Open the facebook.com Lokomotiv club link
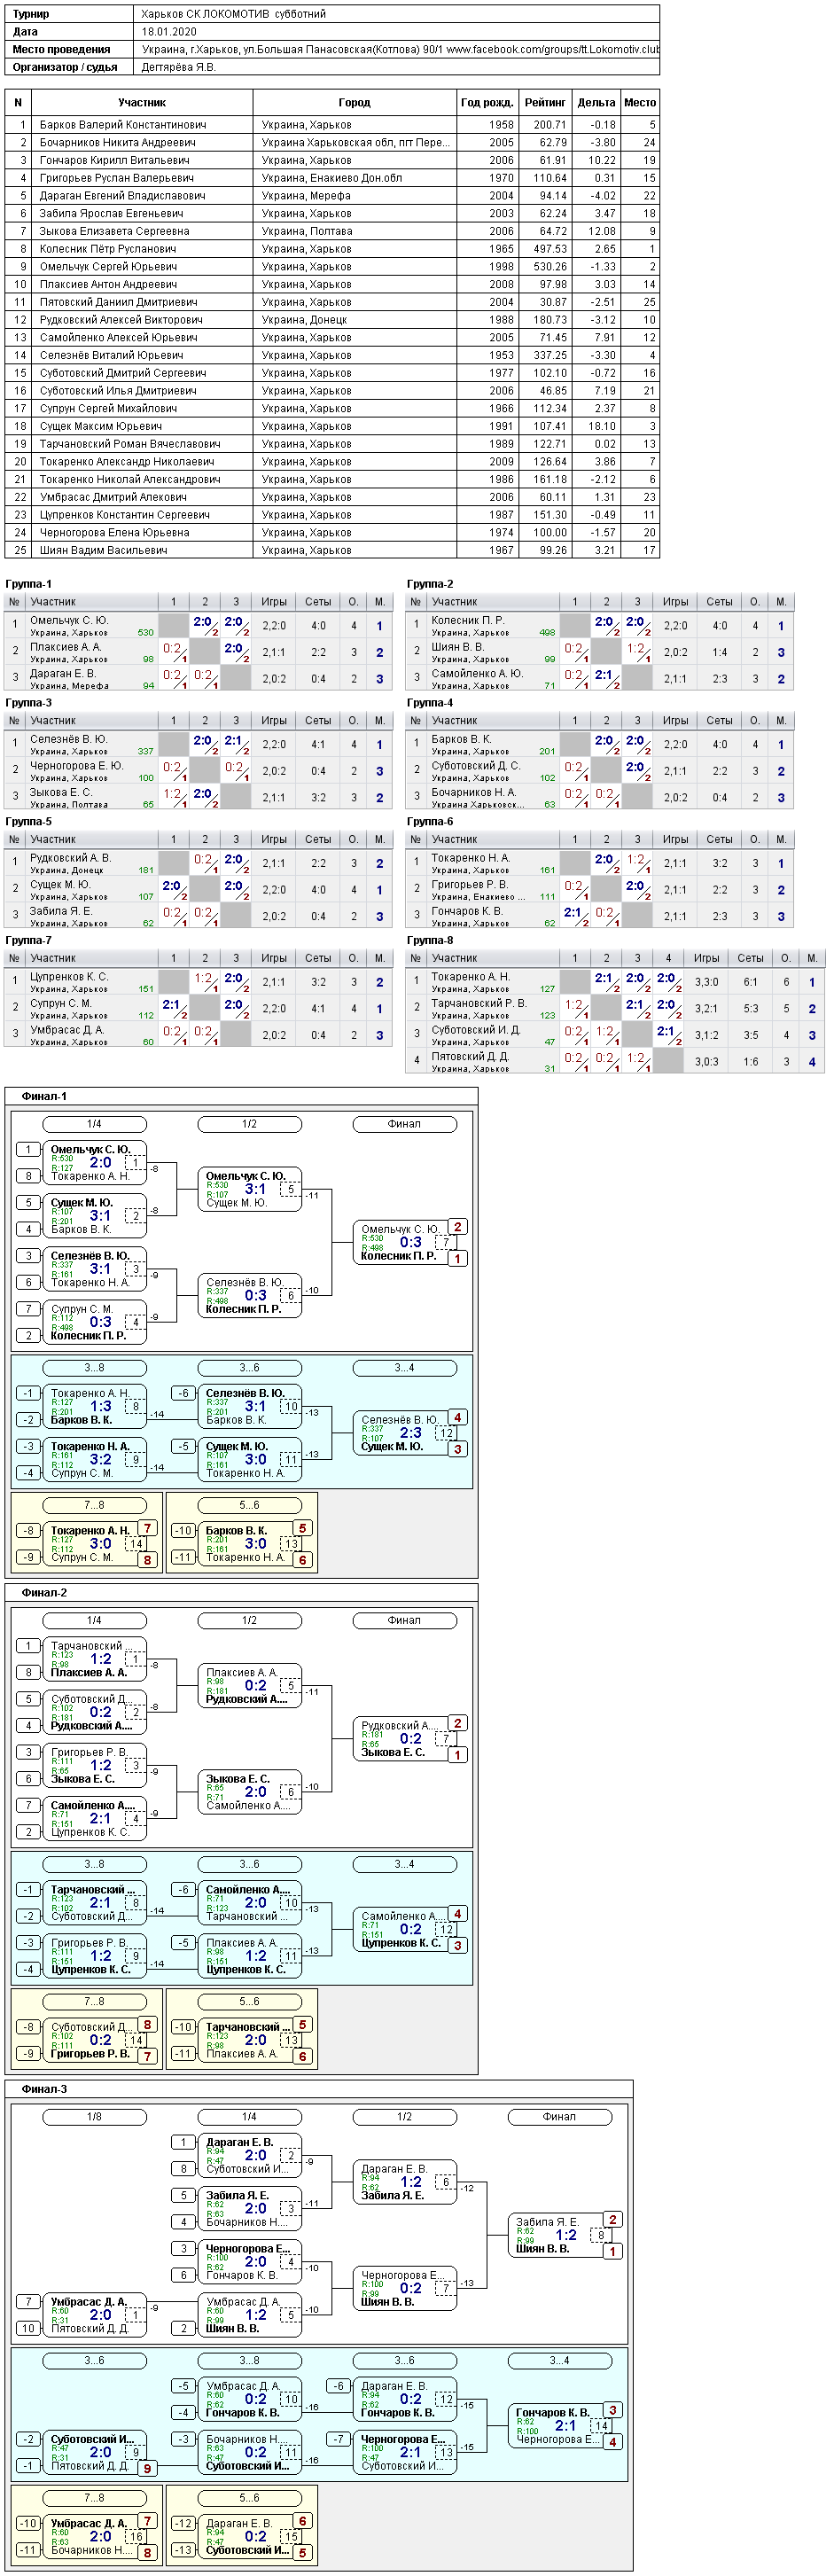This screenshot has width=834, height=2576. [x=553, y=50]
